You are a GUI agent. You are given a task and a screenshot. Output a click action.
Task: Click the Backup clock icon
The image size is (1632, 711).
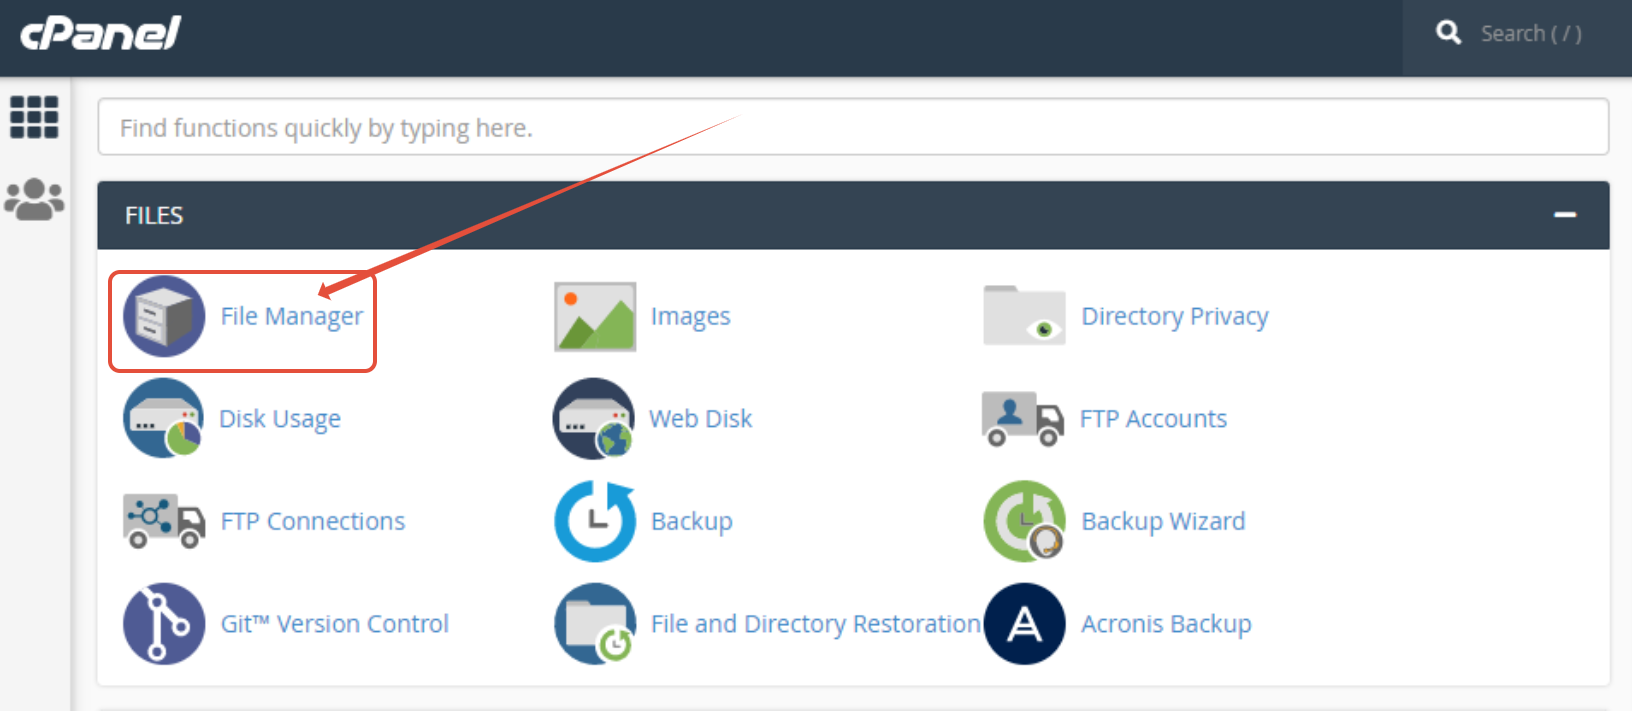tap(595, 521)
